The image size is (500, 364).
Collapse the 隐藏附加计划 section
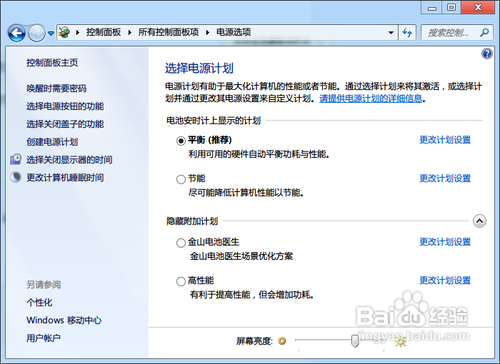pyautogui.click(x=479, y=221)
